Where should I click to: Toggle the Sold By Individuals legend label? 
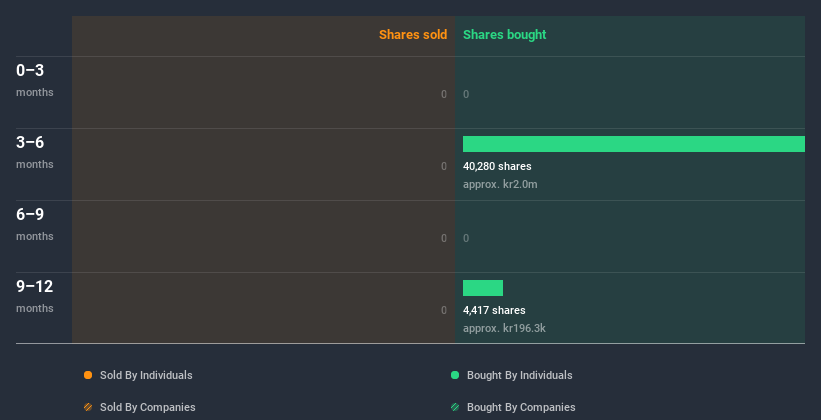pos(146,375)
